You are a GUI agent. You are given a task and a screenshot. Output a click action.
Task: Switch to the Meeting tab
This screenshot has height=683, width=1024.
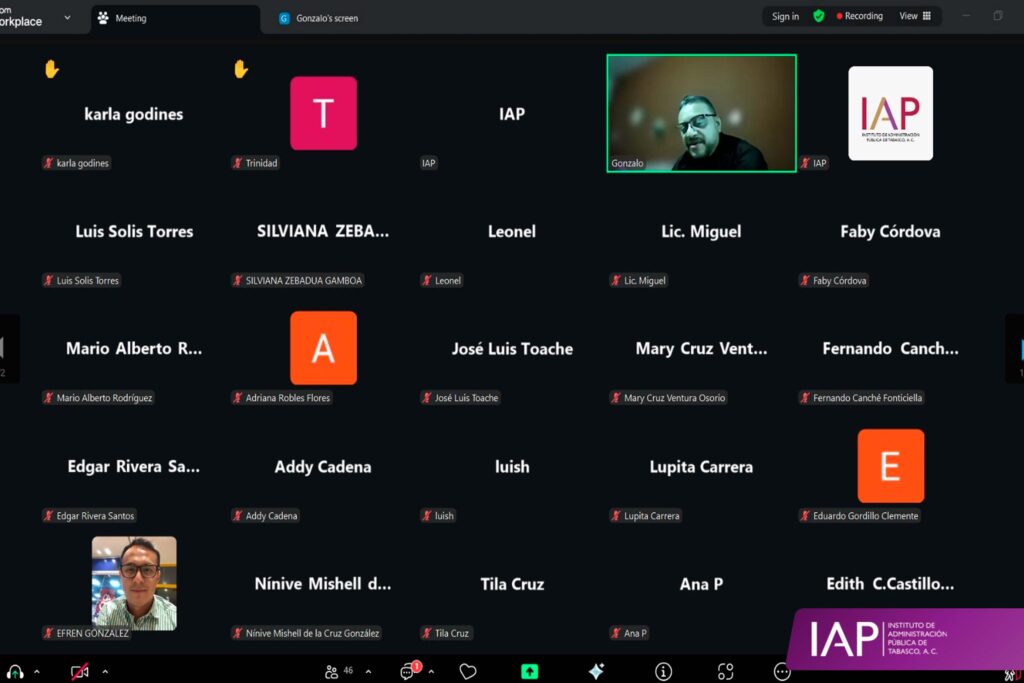pos(130,18)
